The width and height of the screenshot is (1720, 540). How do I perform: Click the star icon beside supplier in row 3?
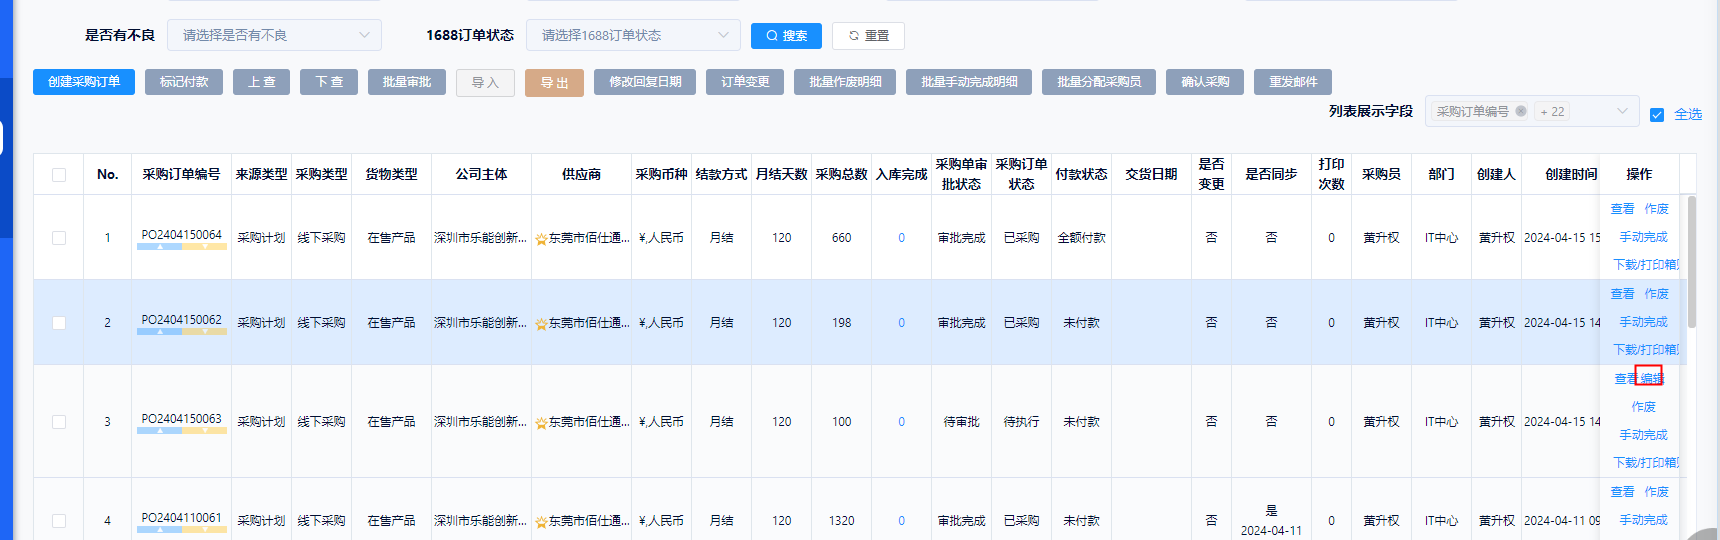pyautogui.click(x=541, y=423)
